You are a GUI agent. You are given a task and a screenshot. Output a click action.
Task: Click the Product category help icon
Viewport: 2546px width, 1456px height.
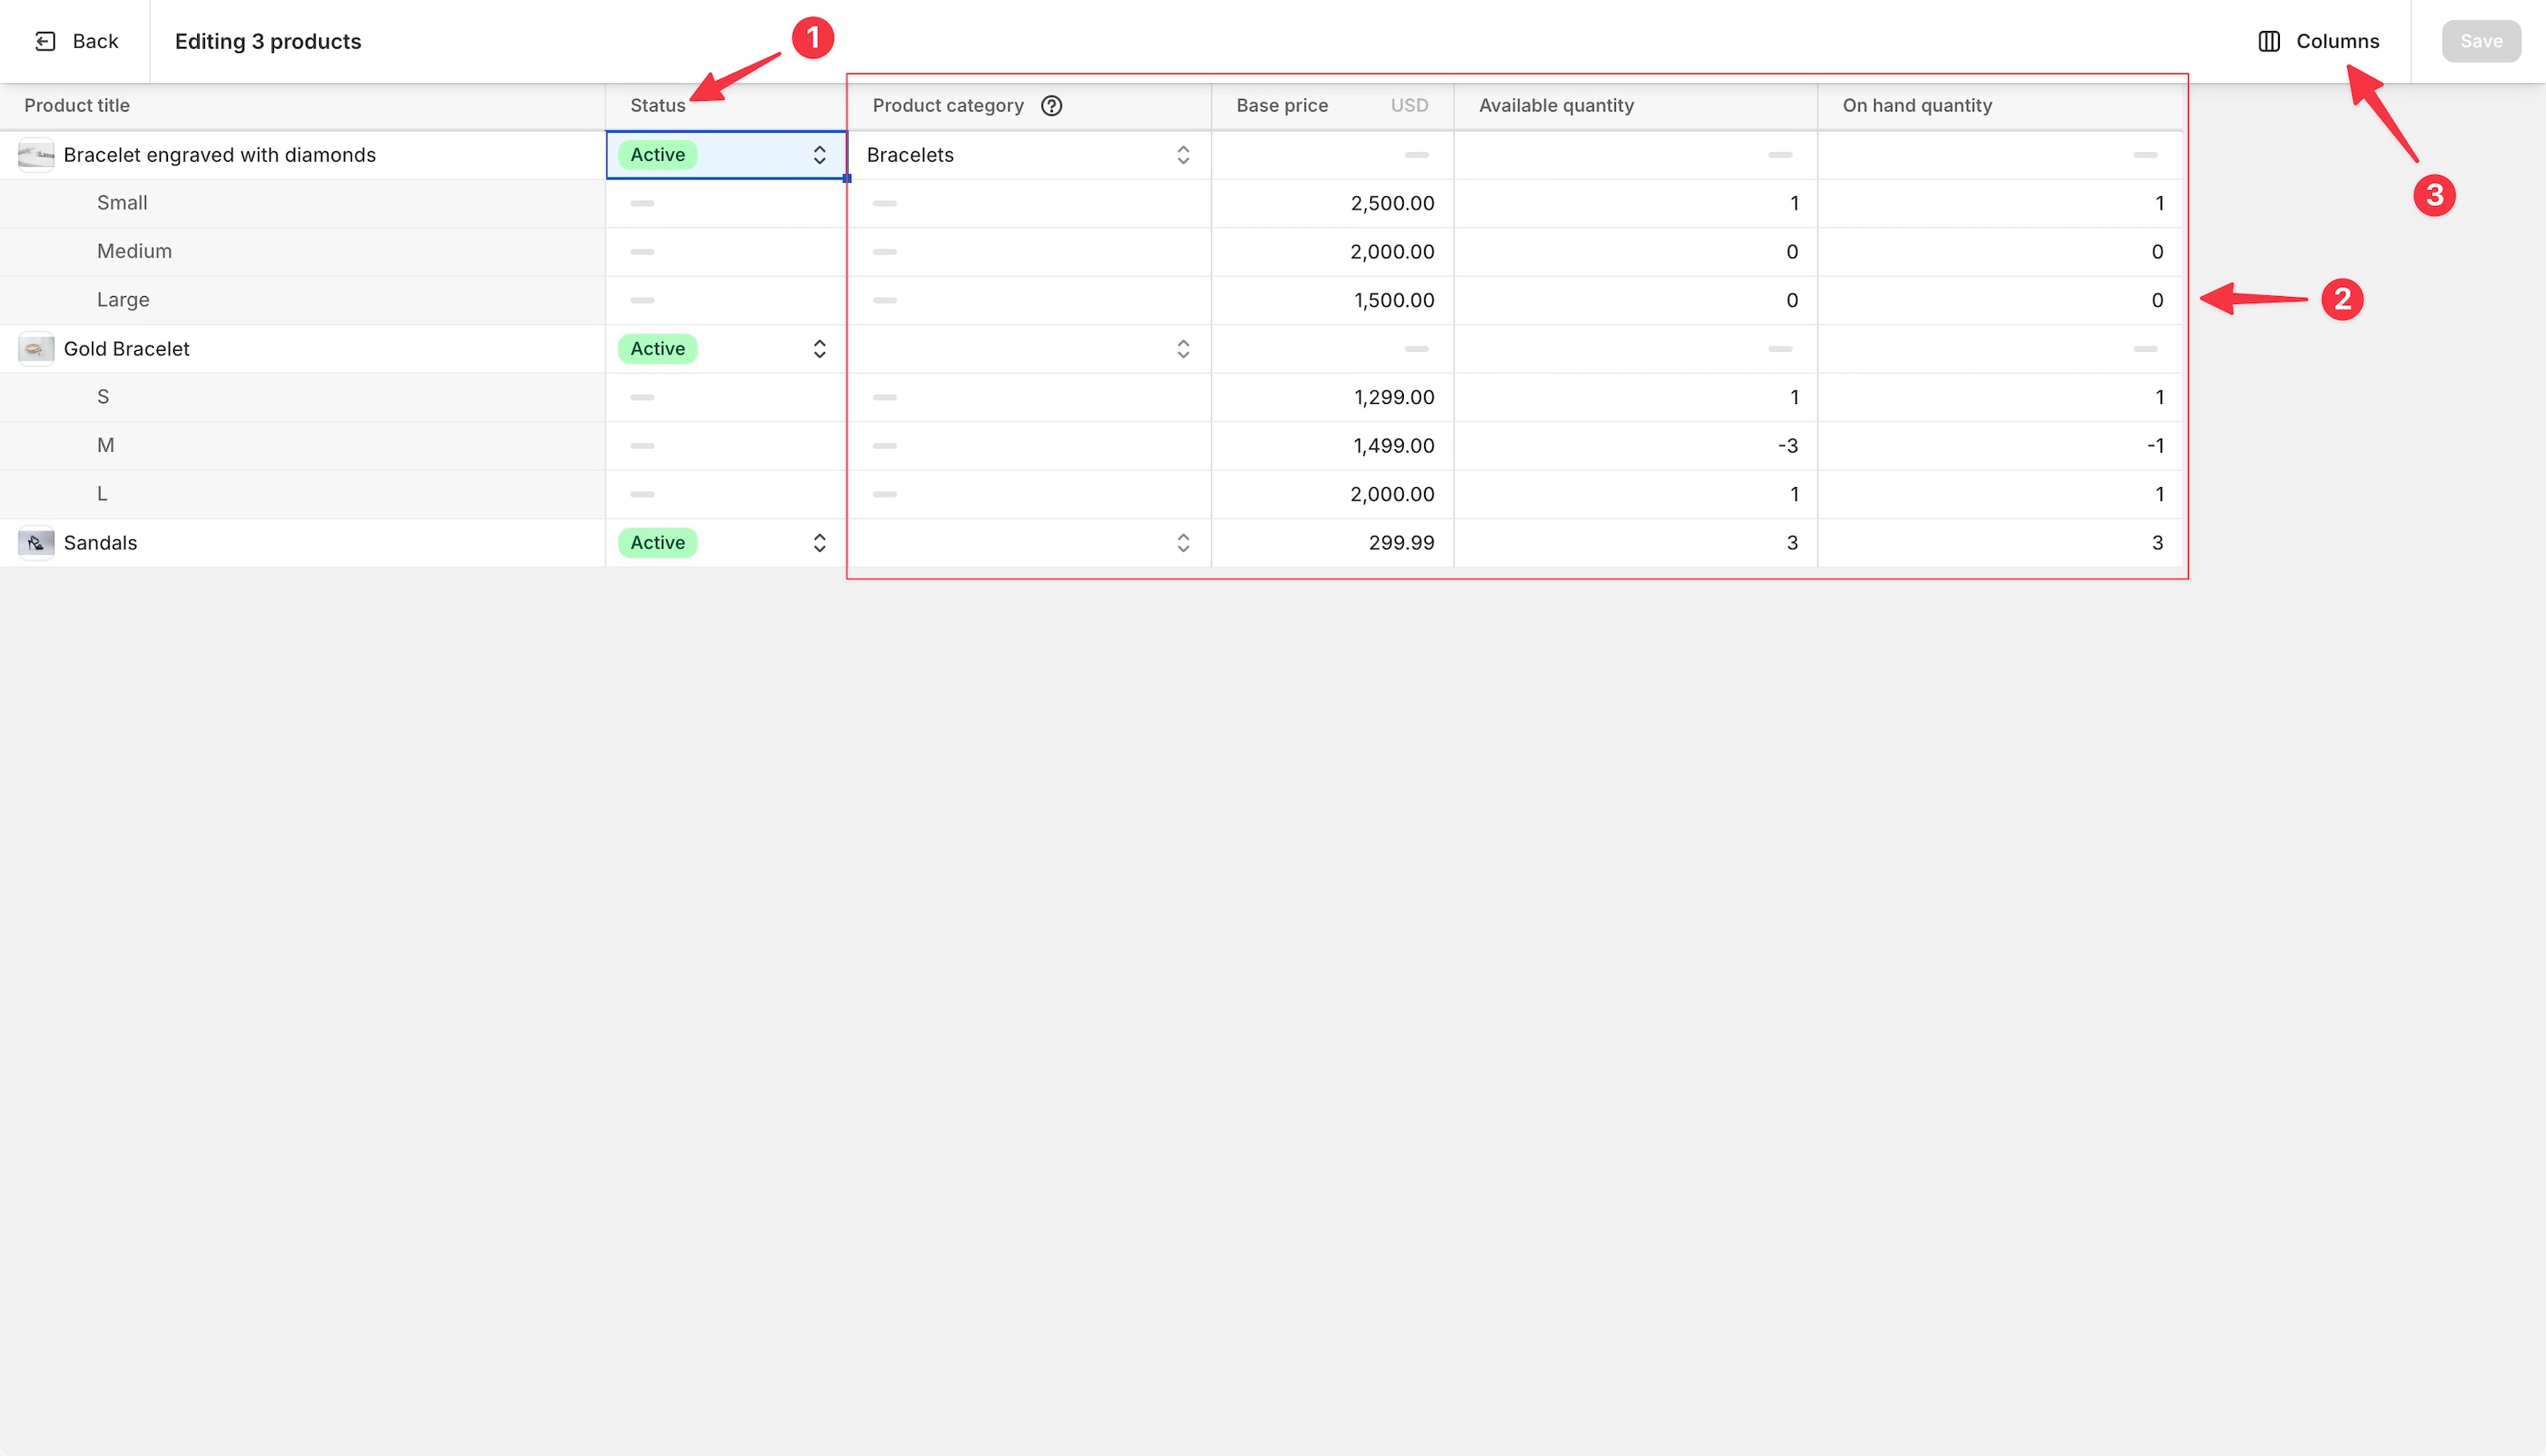pyautogui.click(x=1051, y=106)
